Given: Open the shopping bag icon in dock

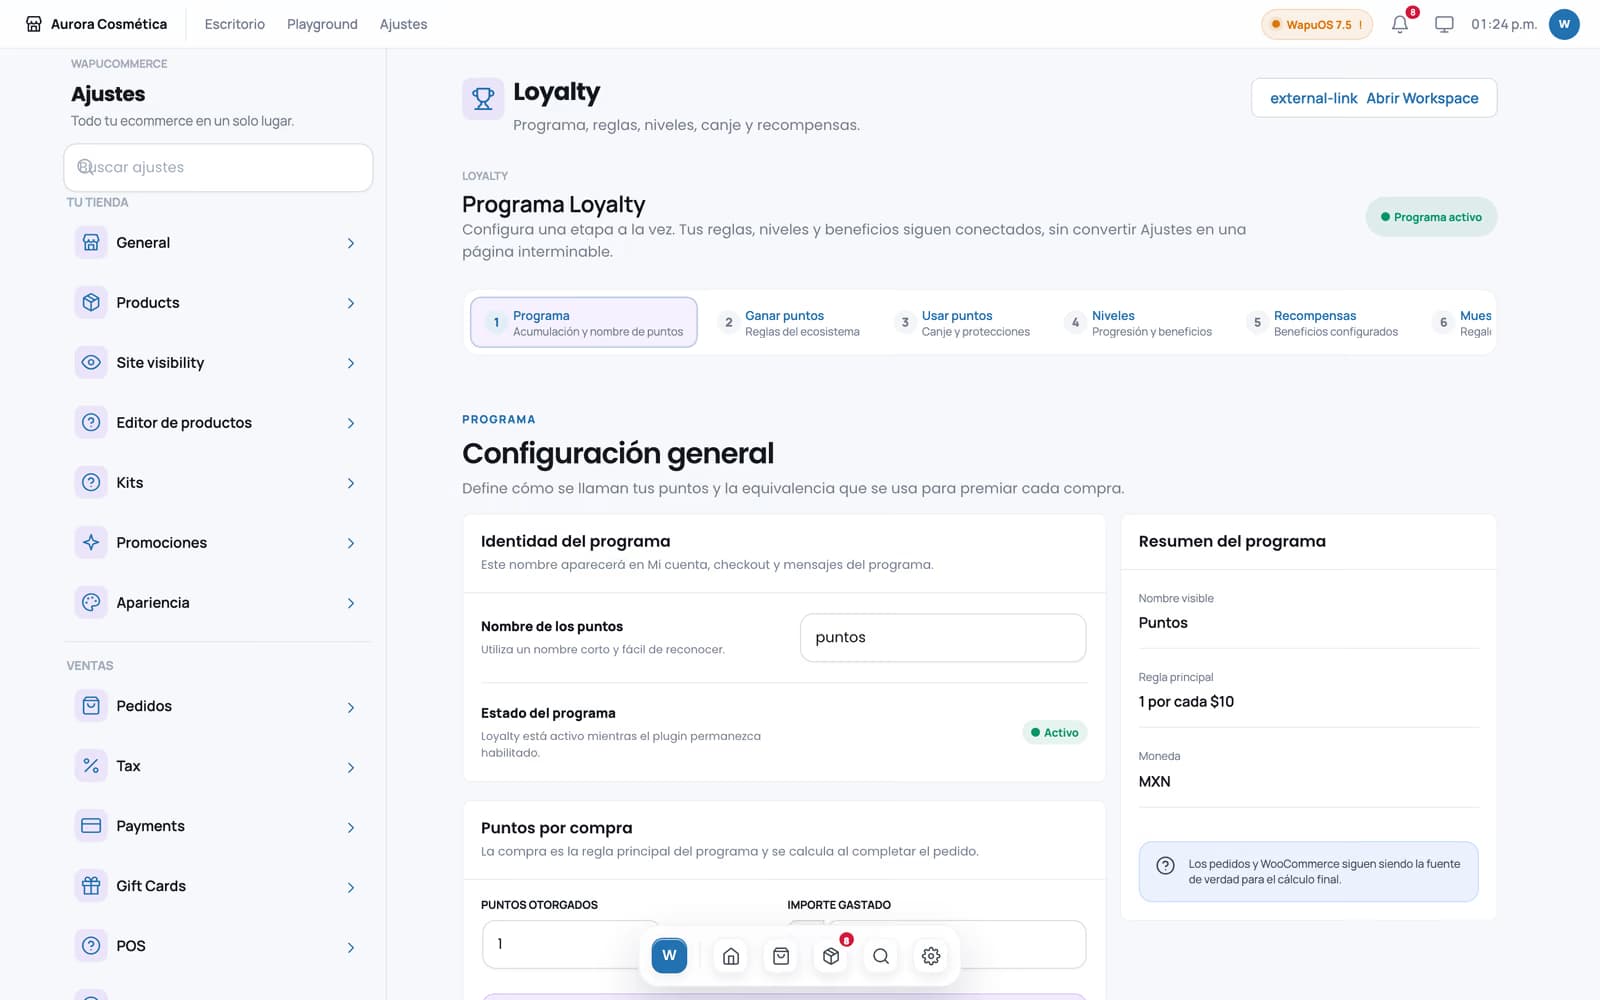Looking at the screenshot, I should (781, 956).
